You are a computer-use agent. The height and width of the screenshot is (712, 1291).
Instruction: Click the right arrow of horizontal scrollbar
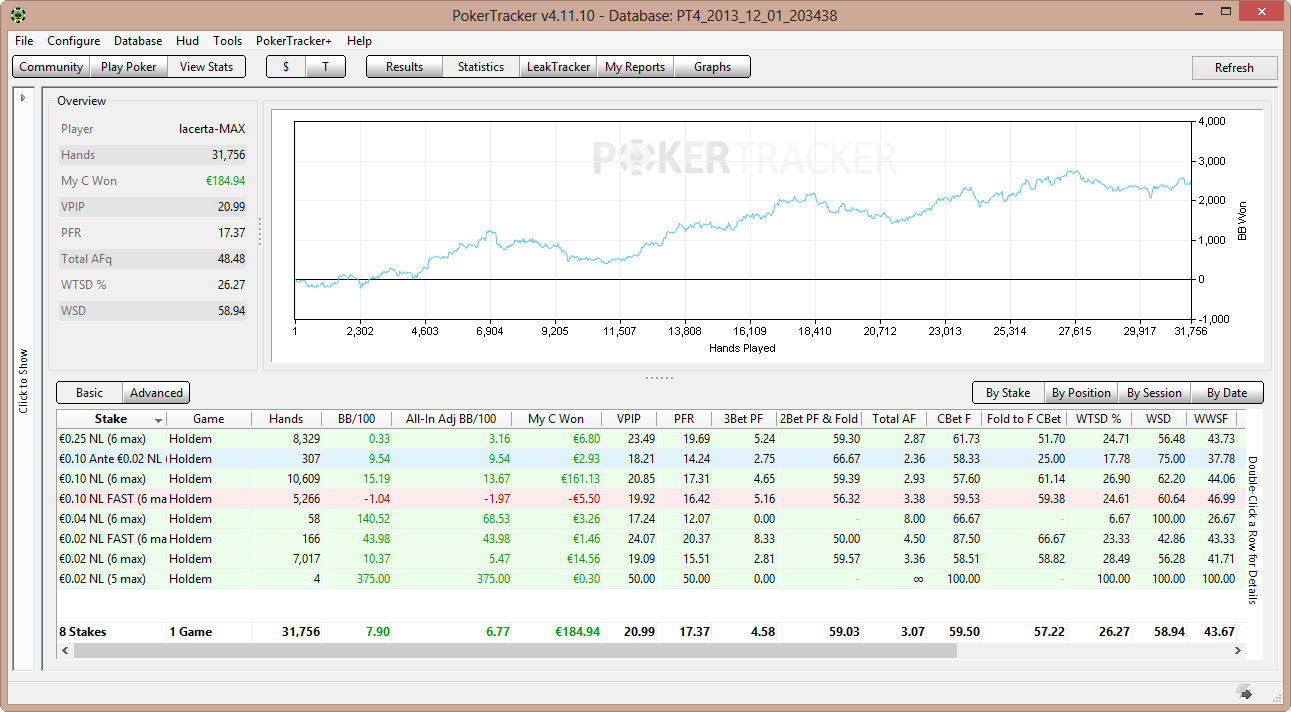coord(1240,650)
